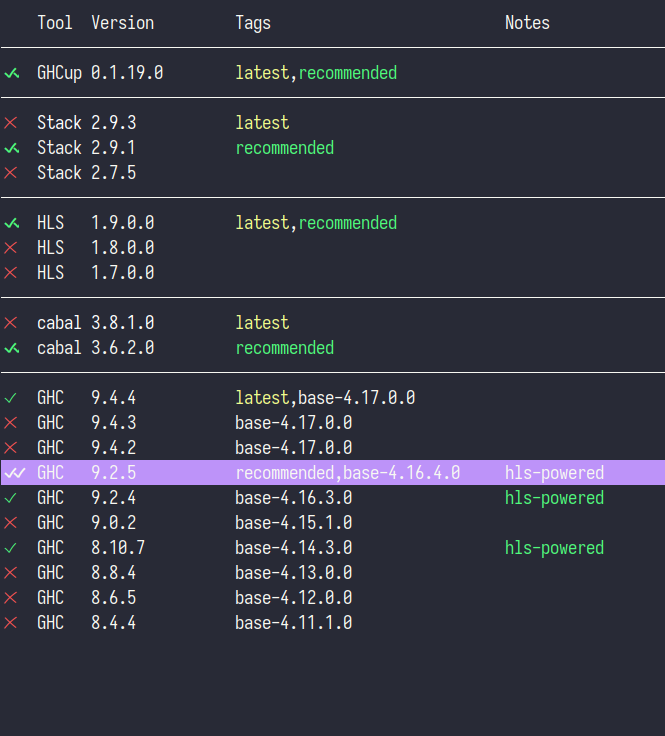Select GHC version 9.4.2 text
The width and height of the screenshot is (665, 736).
[x=114, y=447]
